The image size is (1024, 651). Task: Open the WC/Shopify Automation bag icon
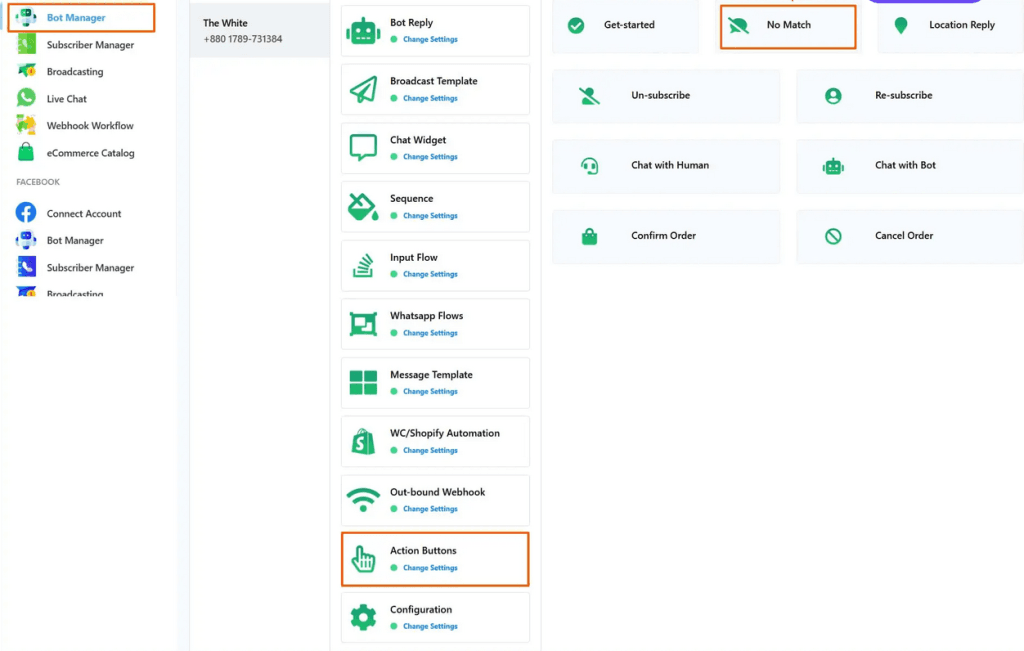click(363, 442)
